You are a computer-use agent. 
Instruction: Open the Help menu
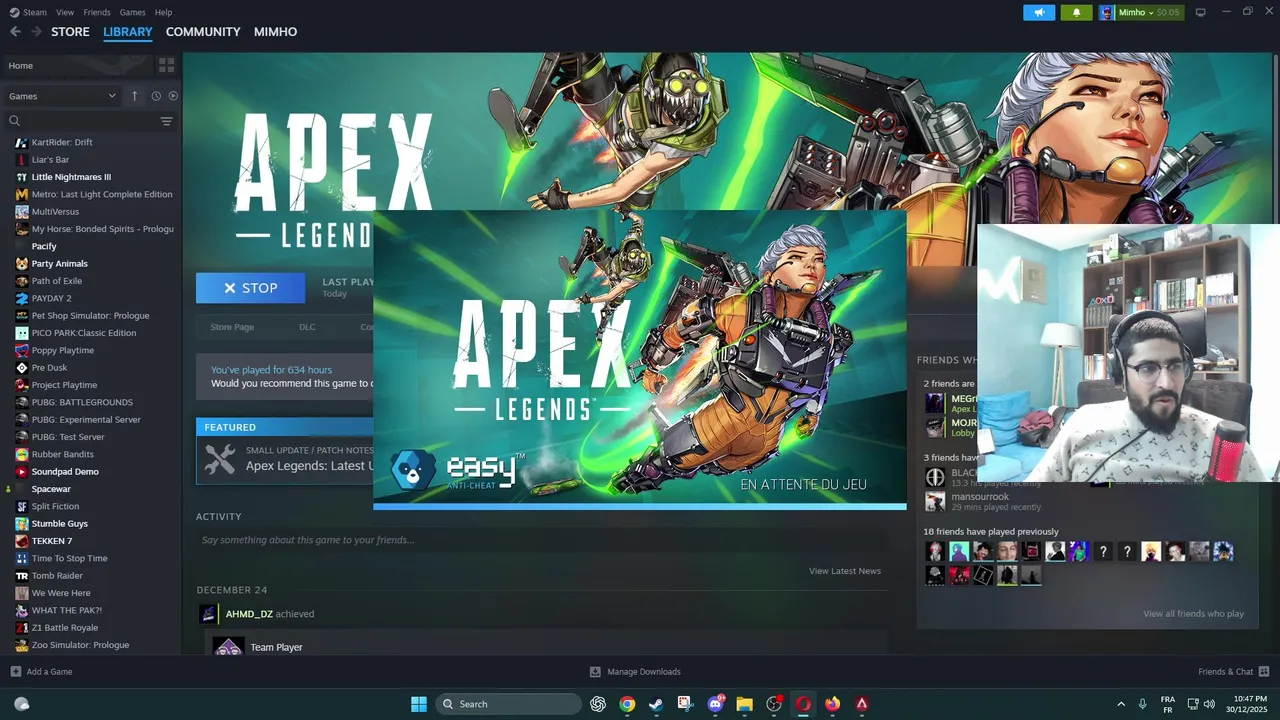pos(164,12)
